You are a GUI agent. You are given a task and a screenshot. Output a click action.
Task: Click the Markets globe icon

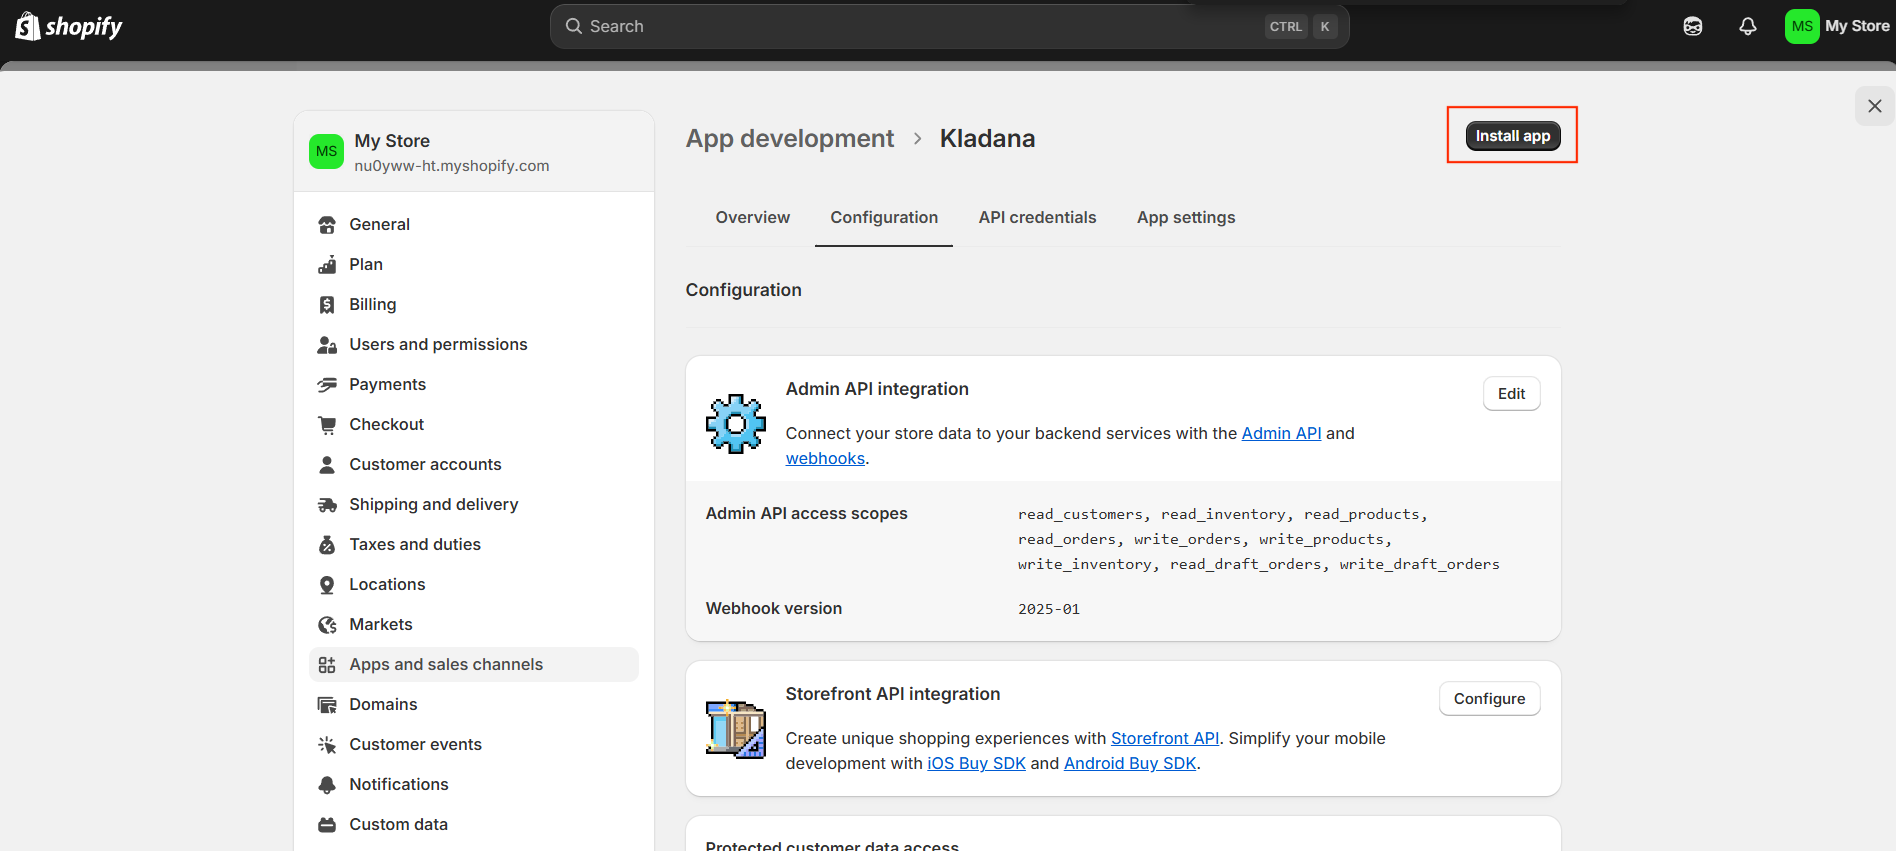click(x=327, y=625)
